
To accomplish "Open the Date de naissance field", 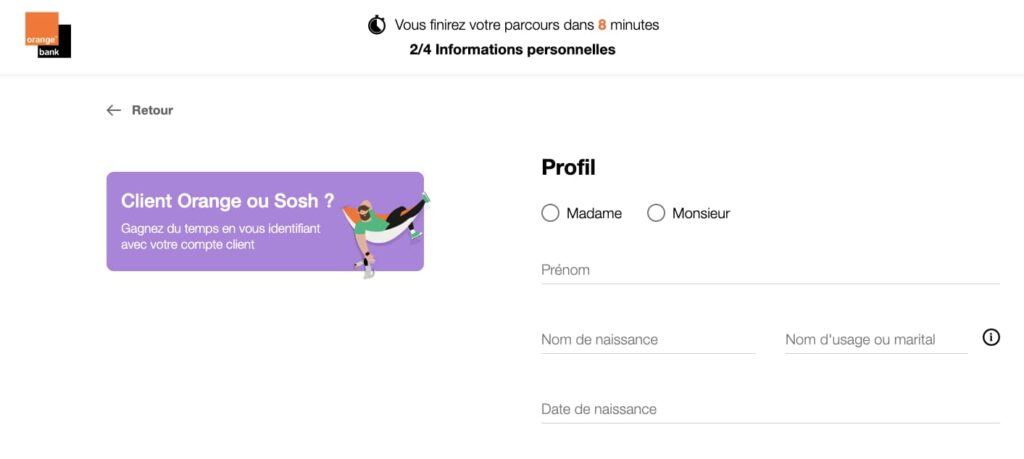I will (770, 409).
